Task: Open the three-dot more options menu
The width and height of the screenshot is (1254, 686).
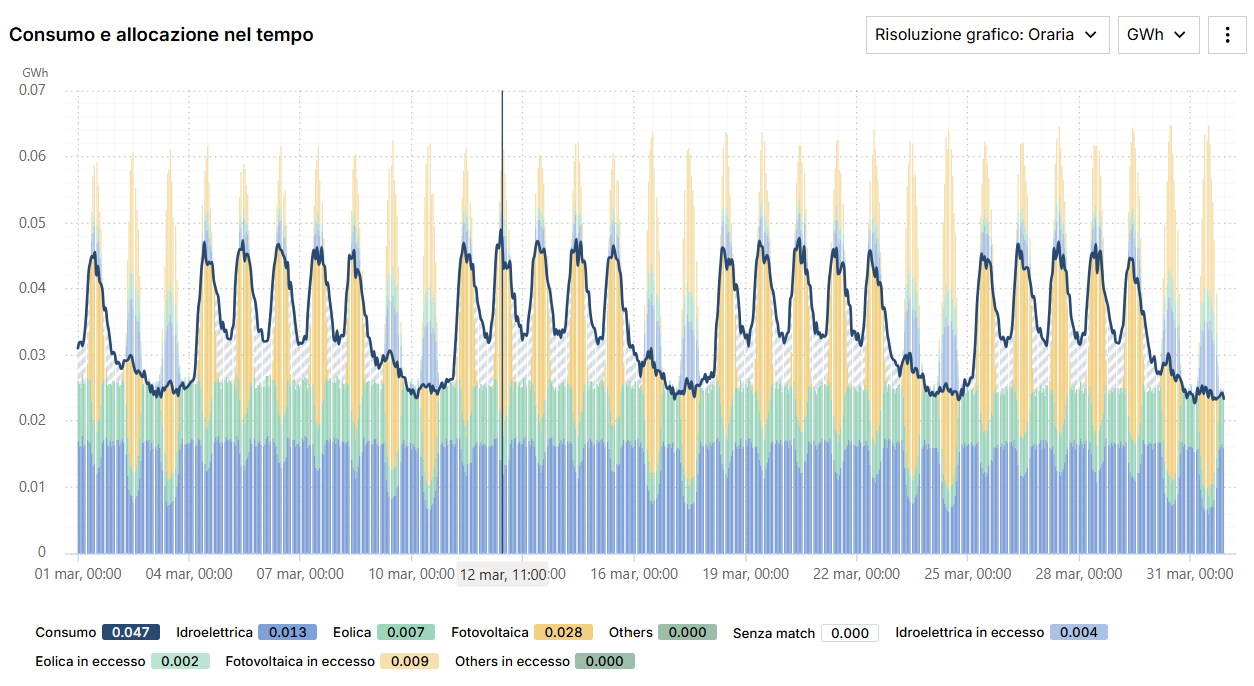Action: [x=1227, y=35]
